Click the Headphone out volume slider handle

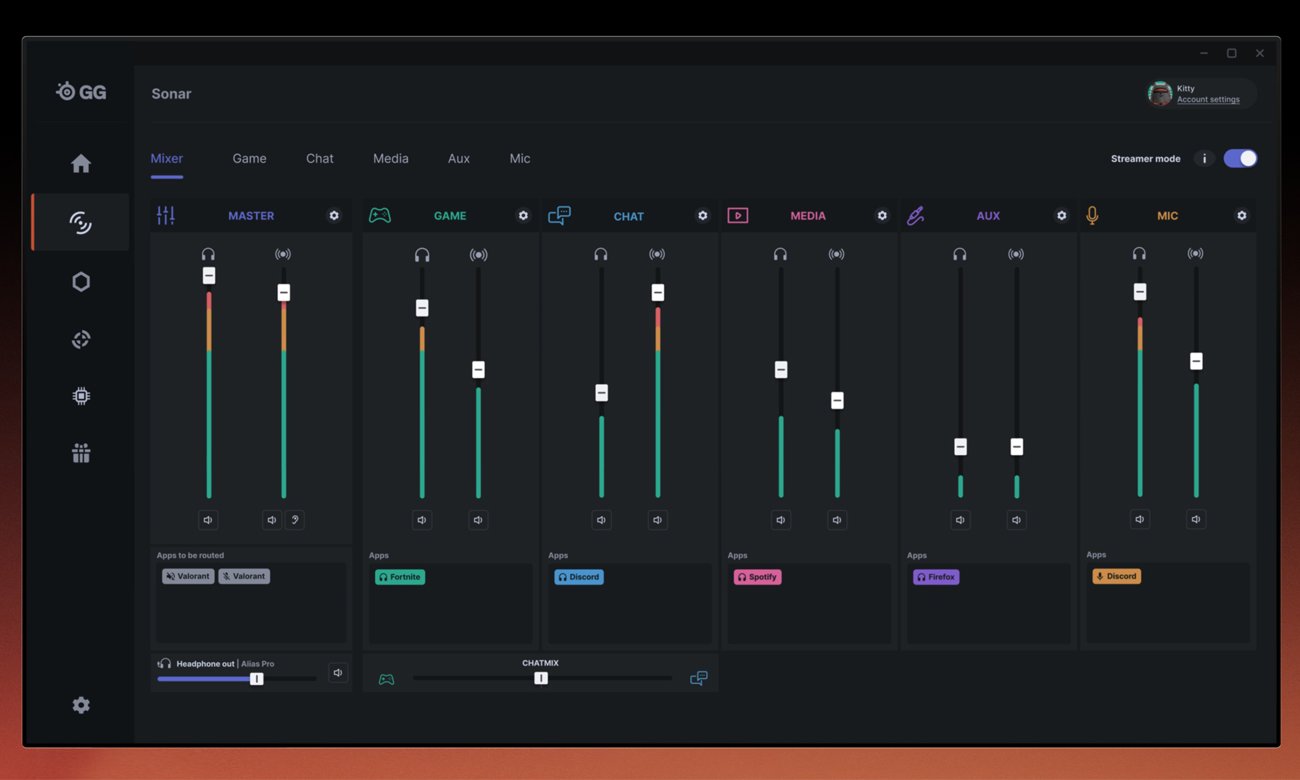pos(257,679)
